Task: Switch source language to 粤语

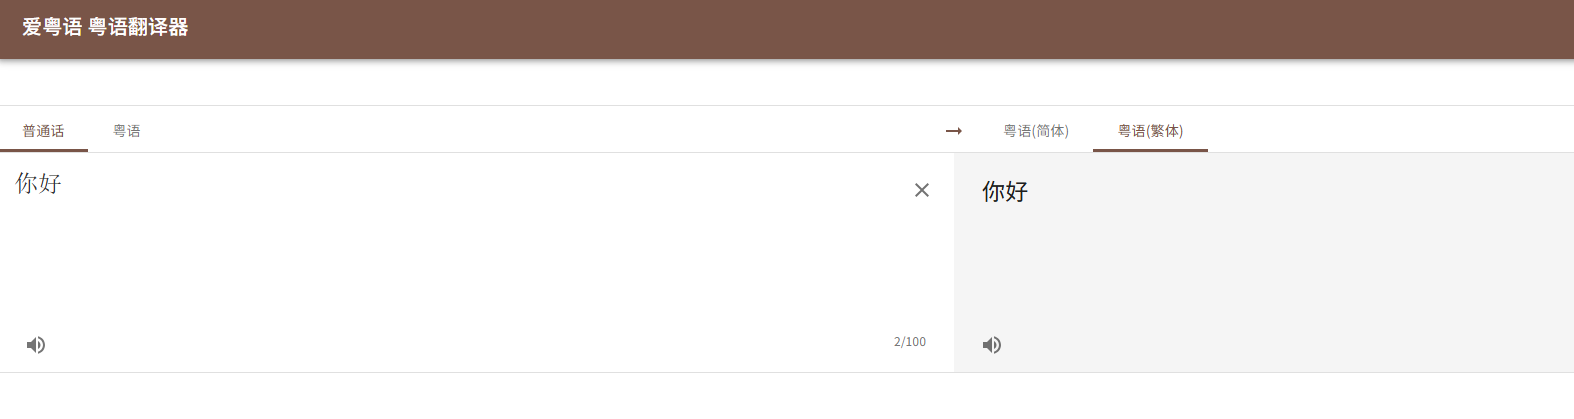Action: coord(127,131)
